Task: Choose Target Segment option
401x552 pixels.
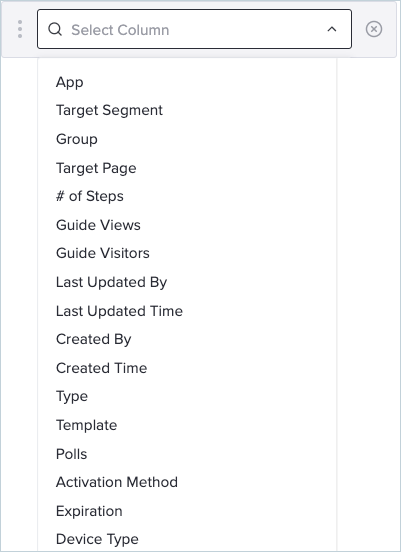Action: click(109, 111)
